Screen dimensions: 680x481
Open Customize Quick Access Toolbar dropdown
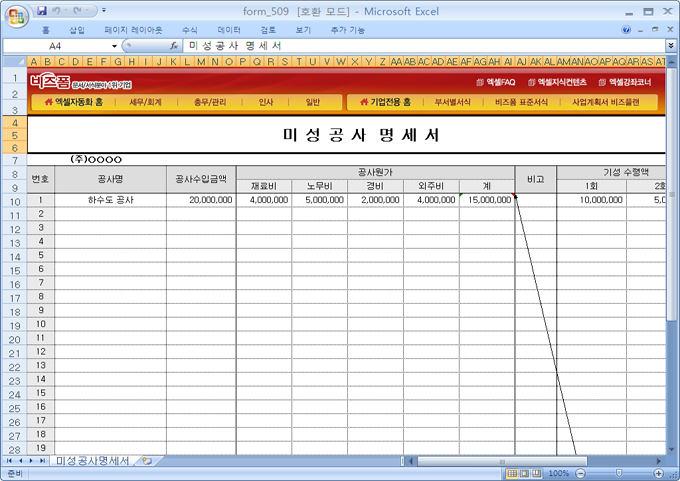[x=106, y=10]
